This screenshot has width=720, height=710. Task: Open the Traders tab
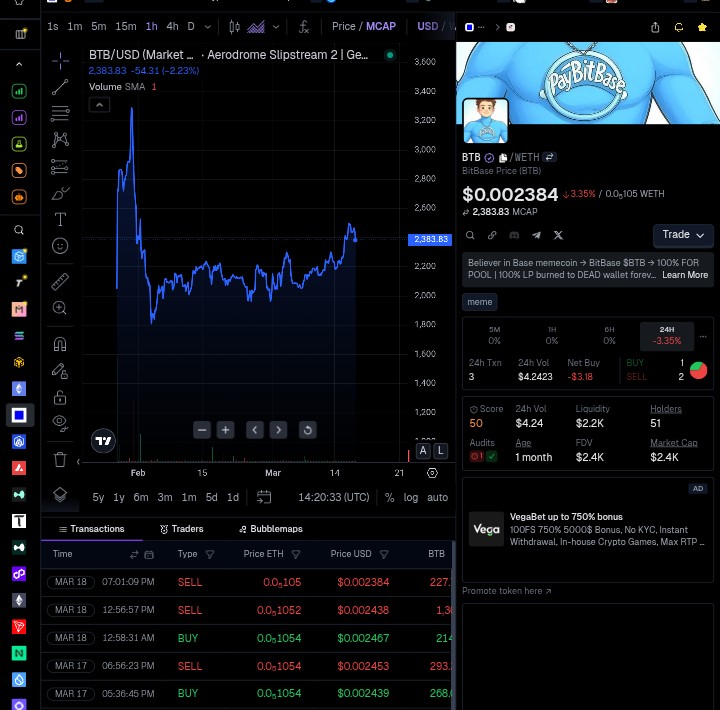coord(182,529)
